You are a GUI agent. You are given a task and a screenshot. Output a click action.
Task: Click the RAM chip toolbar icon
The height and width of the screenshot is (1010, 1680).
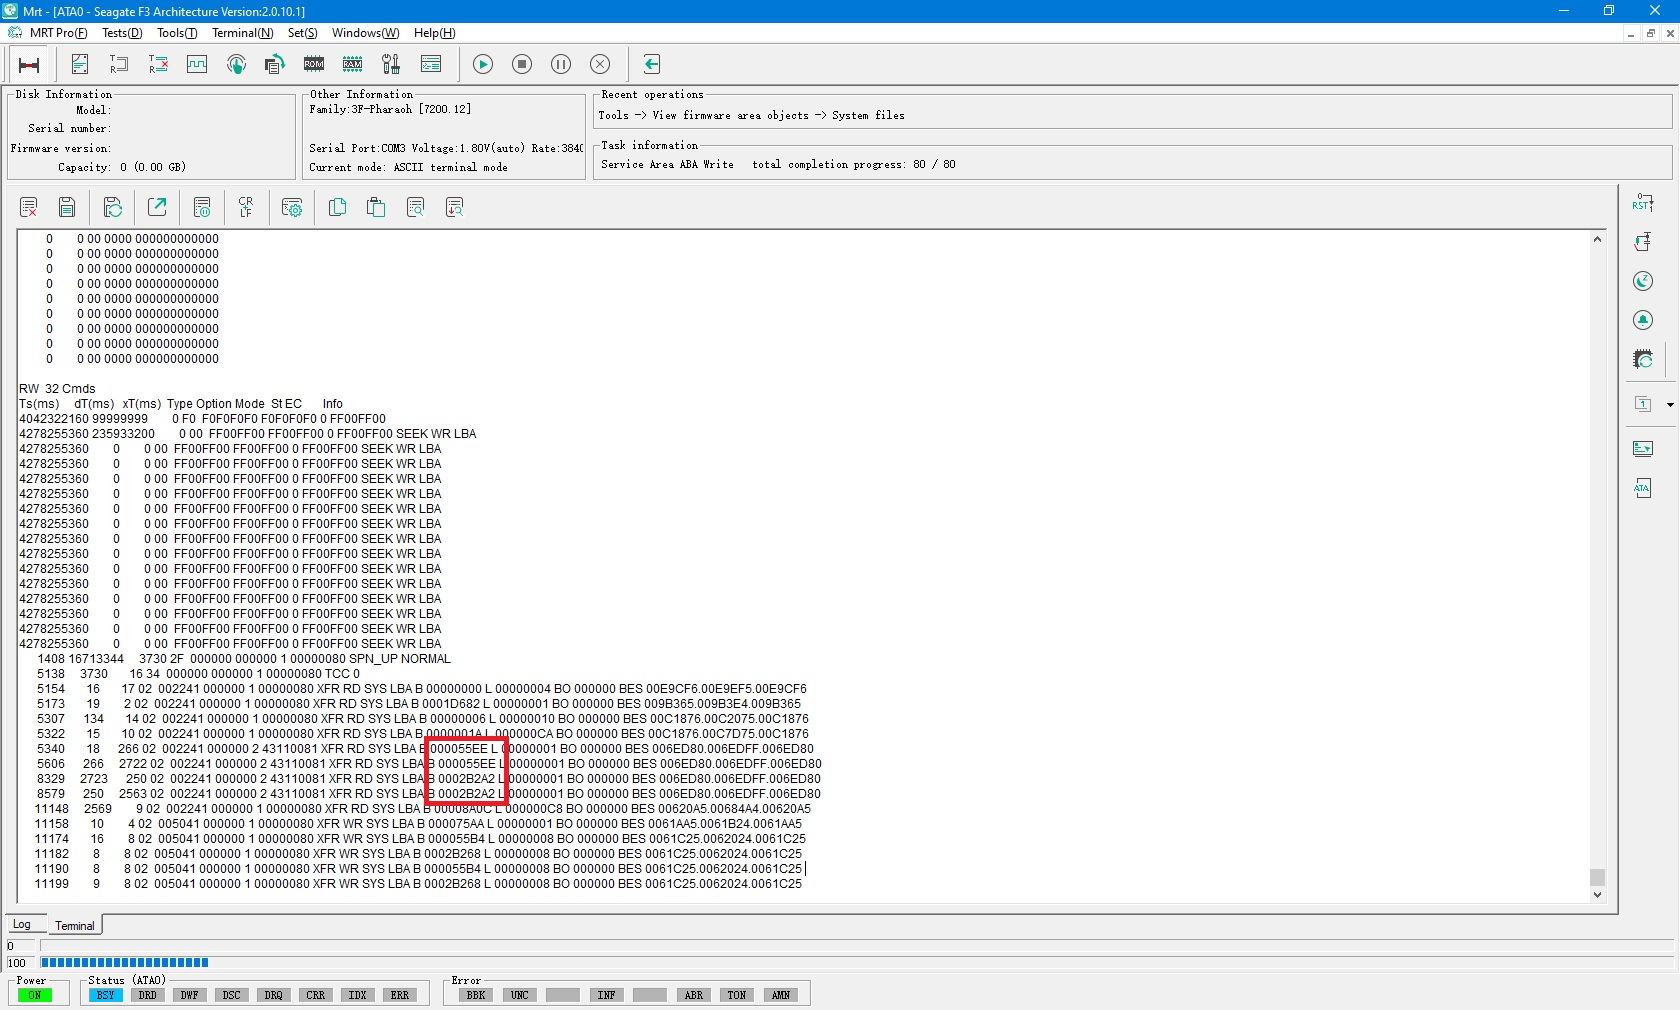pos(353,64)
